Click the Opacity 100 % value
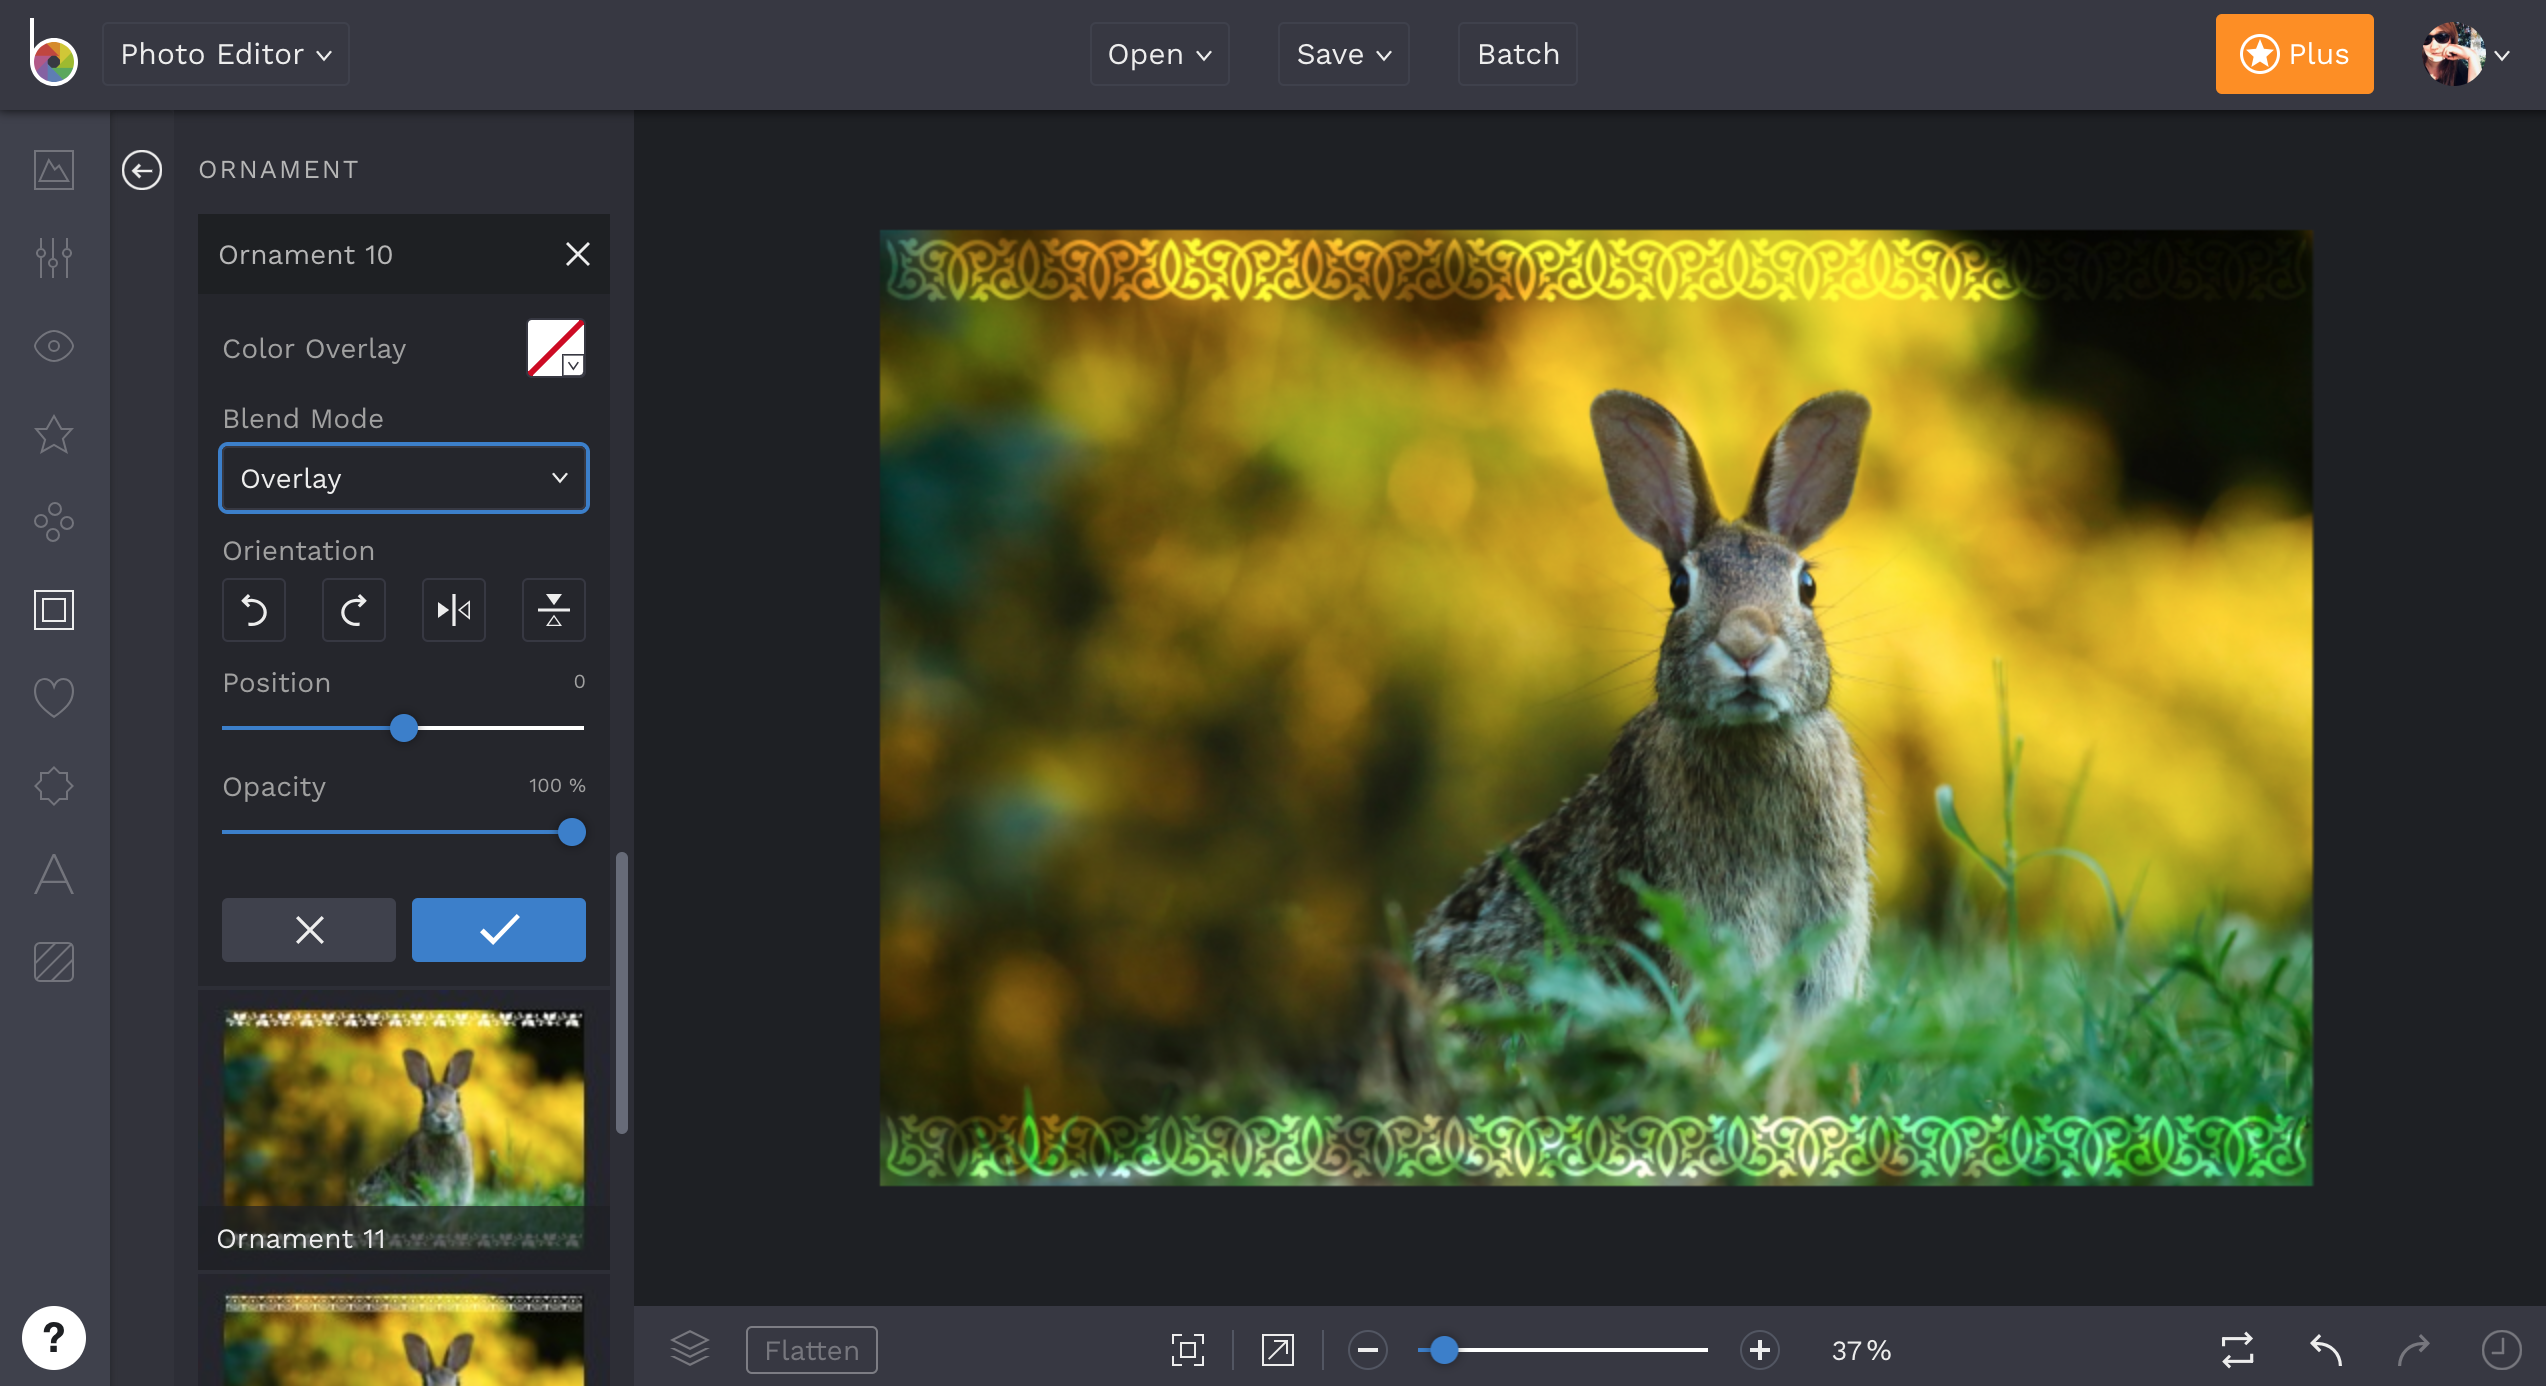Screen dimensions: 2546x1386 557,786
